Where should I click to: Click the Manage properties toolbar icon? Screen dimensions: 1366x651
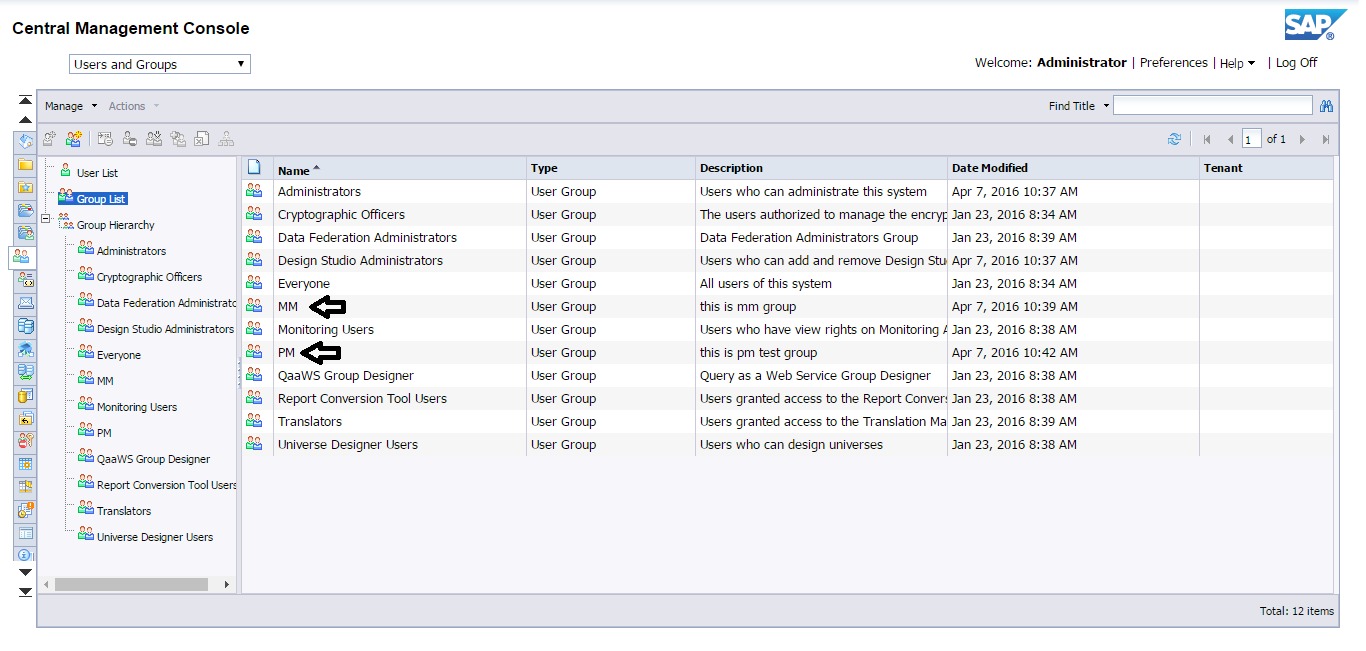[105, 139]
